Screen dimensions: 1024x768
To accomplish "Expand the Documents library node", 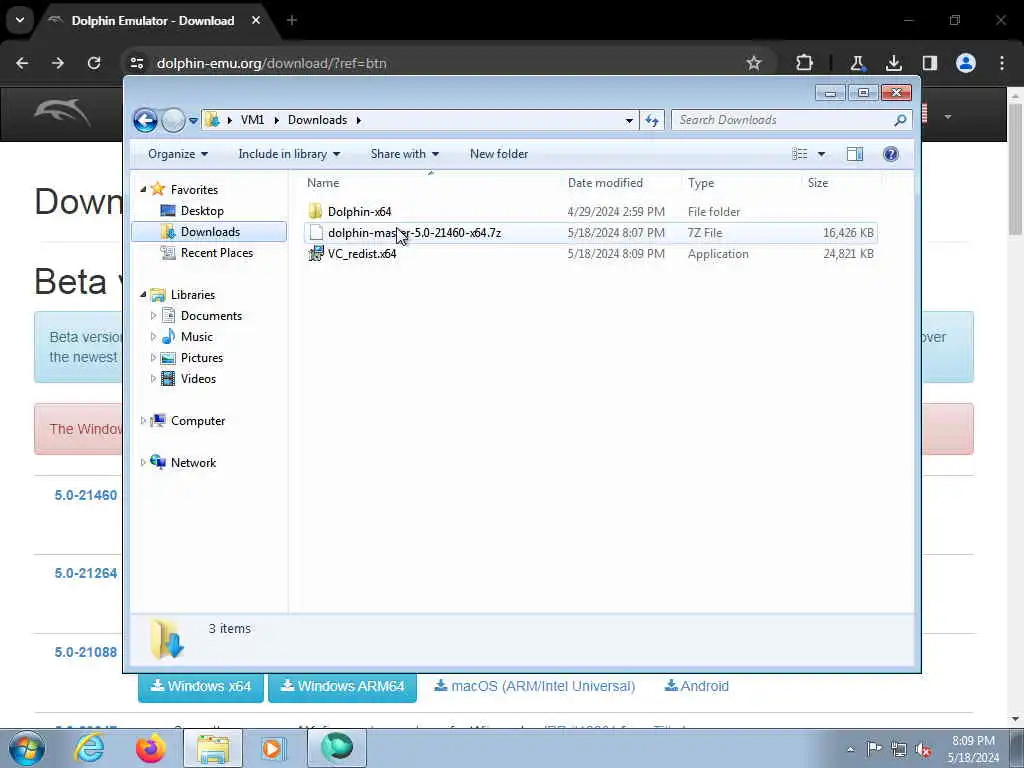I will coord(153,315).
